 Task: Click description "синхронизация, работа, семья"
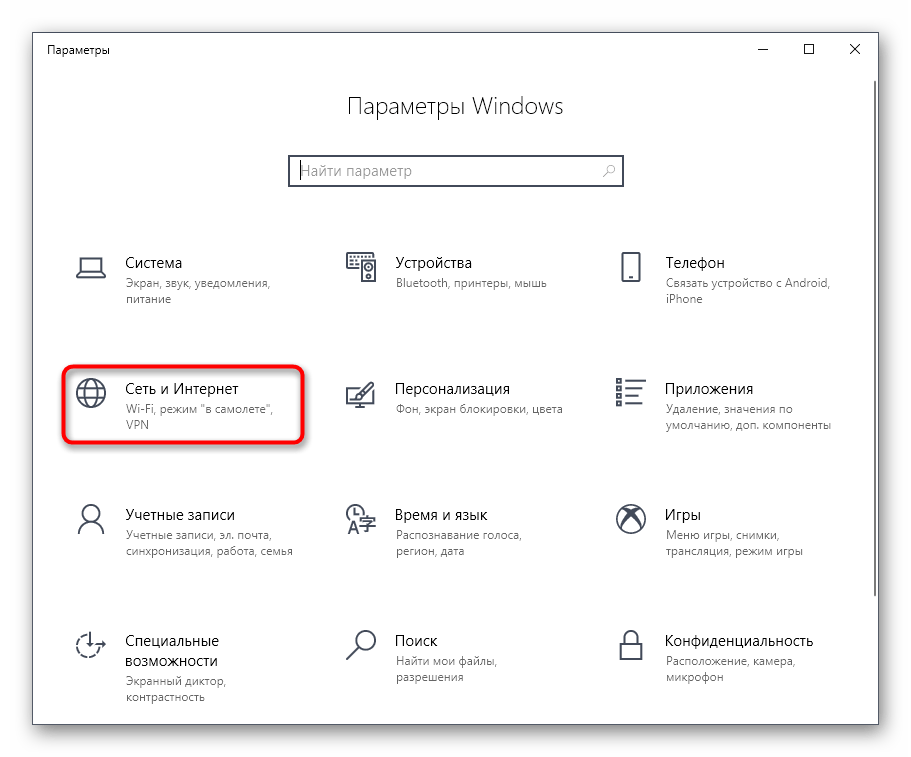click(x=209, y=551)
